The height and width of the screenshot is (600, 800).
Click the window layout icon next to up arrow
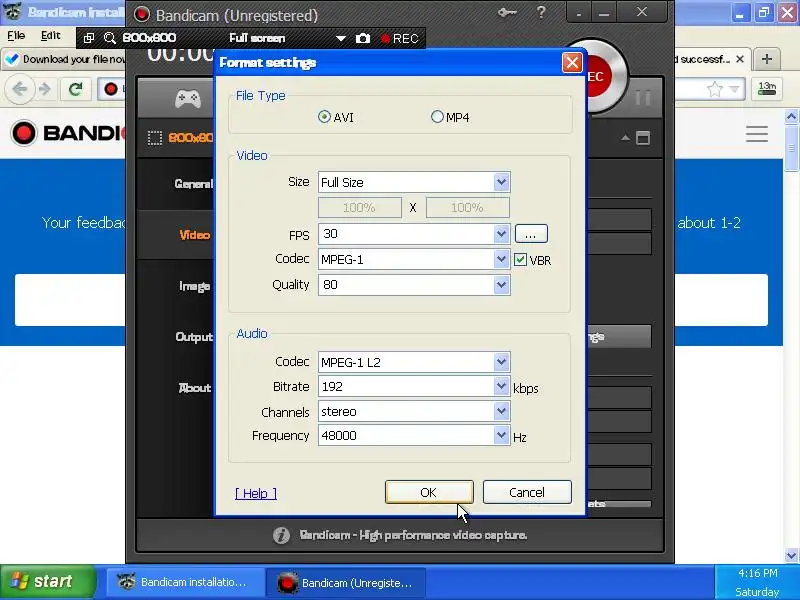[643, 138]
